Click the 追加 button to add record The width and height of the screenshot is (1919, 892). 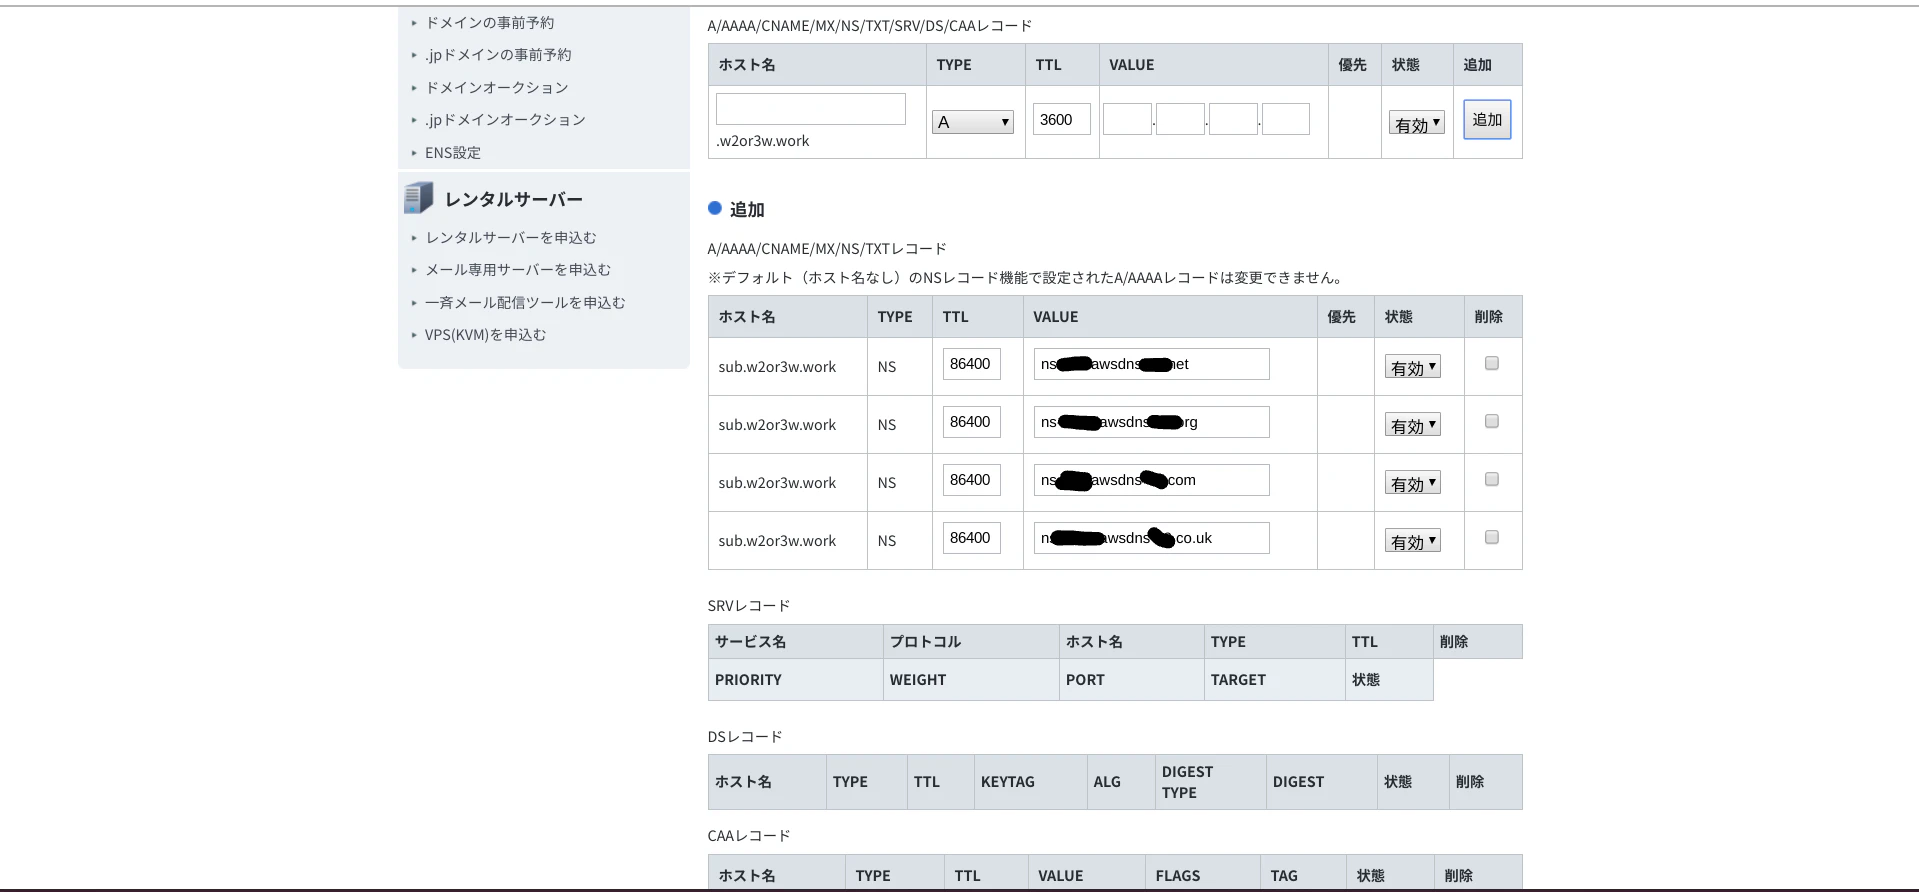coord(1487,119)
